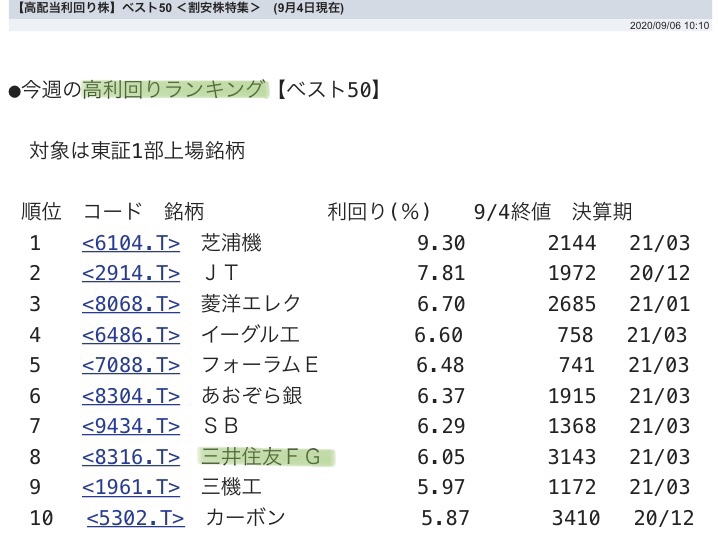Click the 6.48 yield value
The image size is (718, 548).
(440, 365)
